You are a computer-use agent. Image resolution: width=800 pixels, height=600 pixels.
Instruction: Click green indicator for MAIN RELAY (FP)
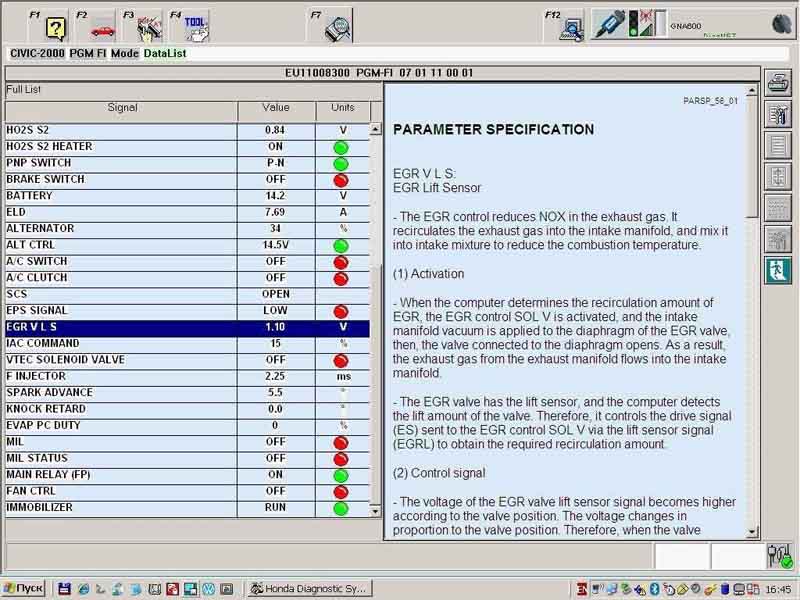[x=341, y=476]
